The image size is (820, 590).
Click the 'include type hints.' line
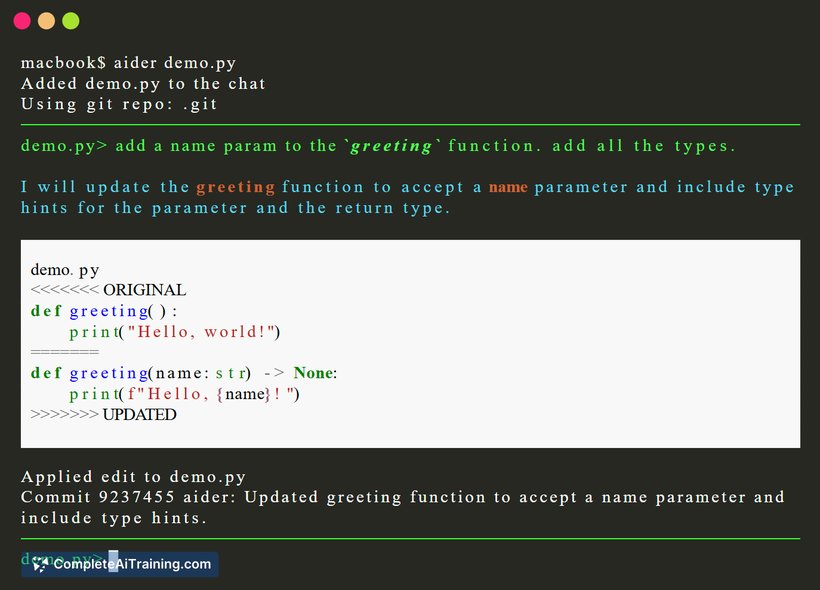pos(114,518)
